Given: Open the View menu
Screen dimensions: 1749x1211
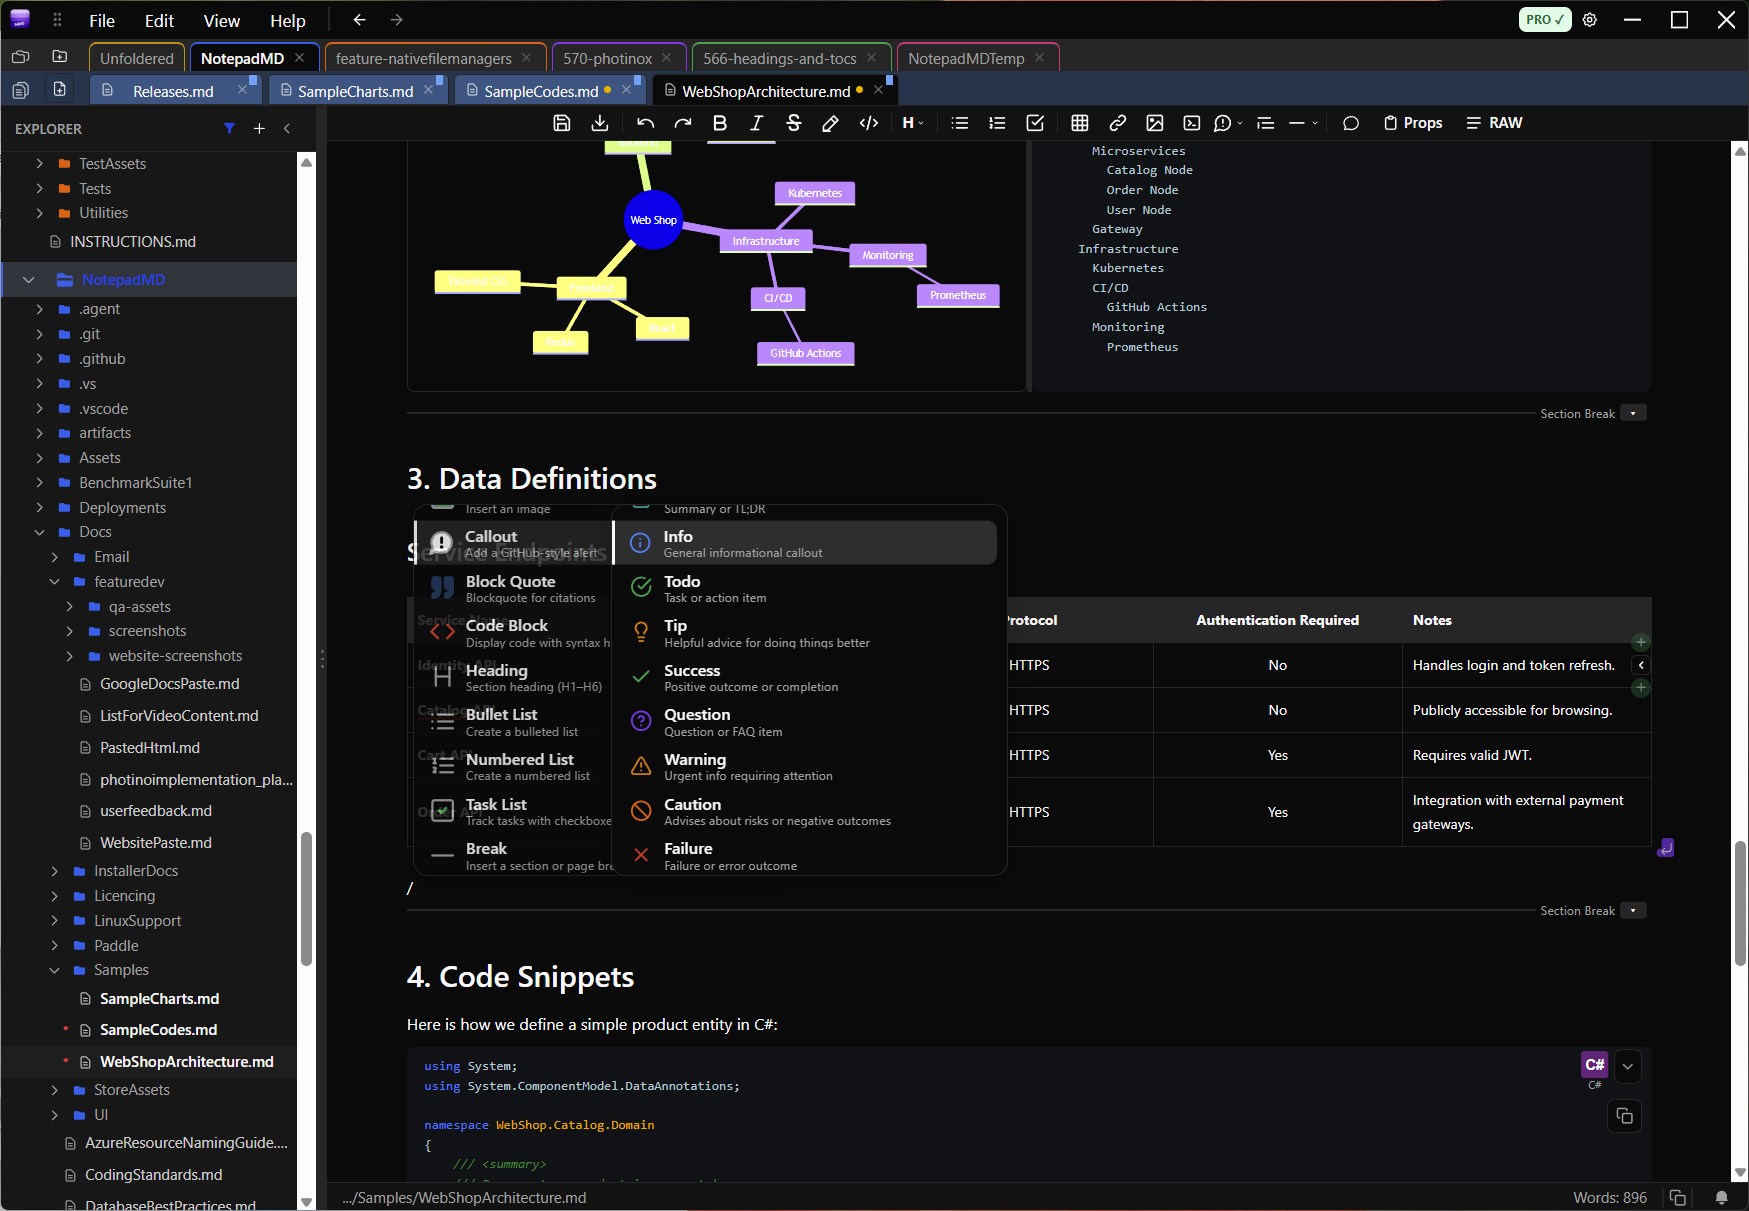Looking at the screenshot, I should [222, 20].
